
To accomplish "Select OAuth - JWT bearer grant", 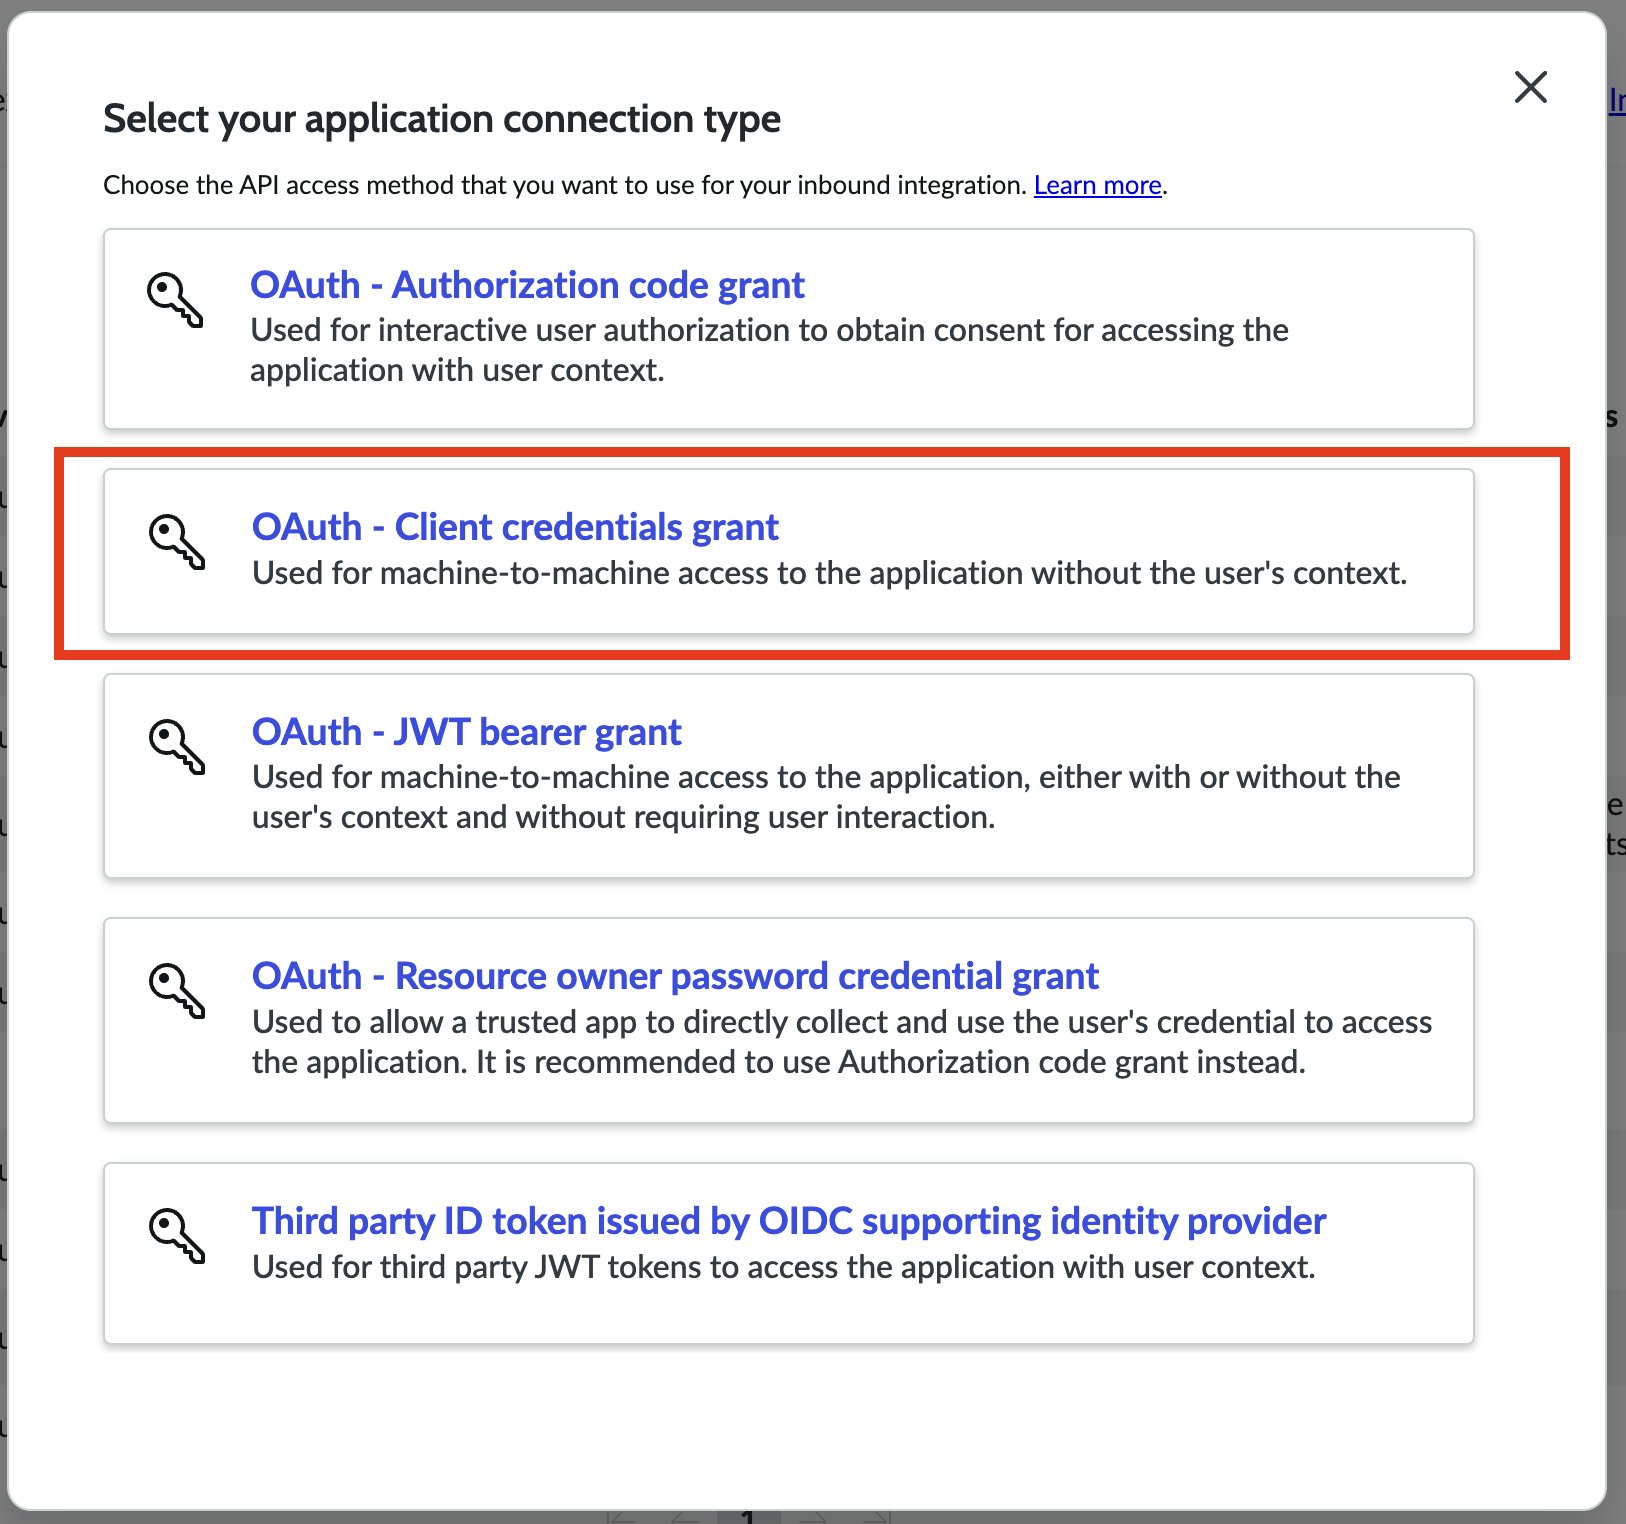I will (x=466, y=733).
